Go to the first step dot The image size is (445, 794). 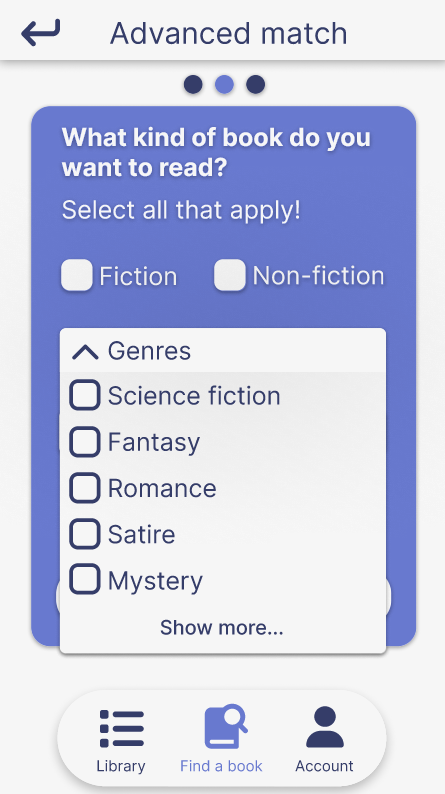pos(193,85)
